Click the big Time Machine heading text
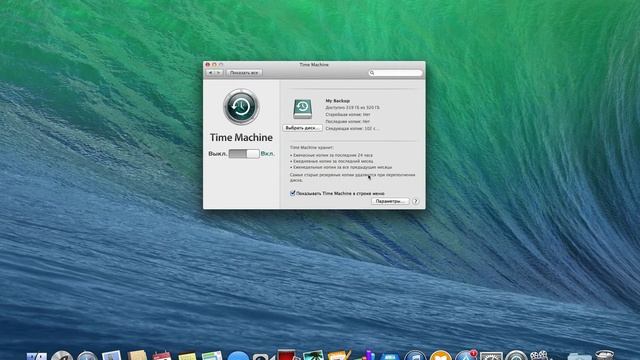640x360 pixels. point(241,138)
